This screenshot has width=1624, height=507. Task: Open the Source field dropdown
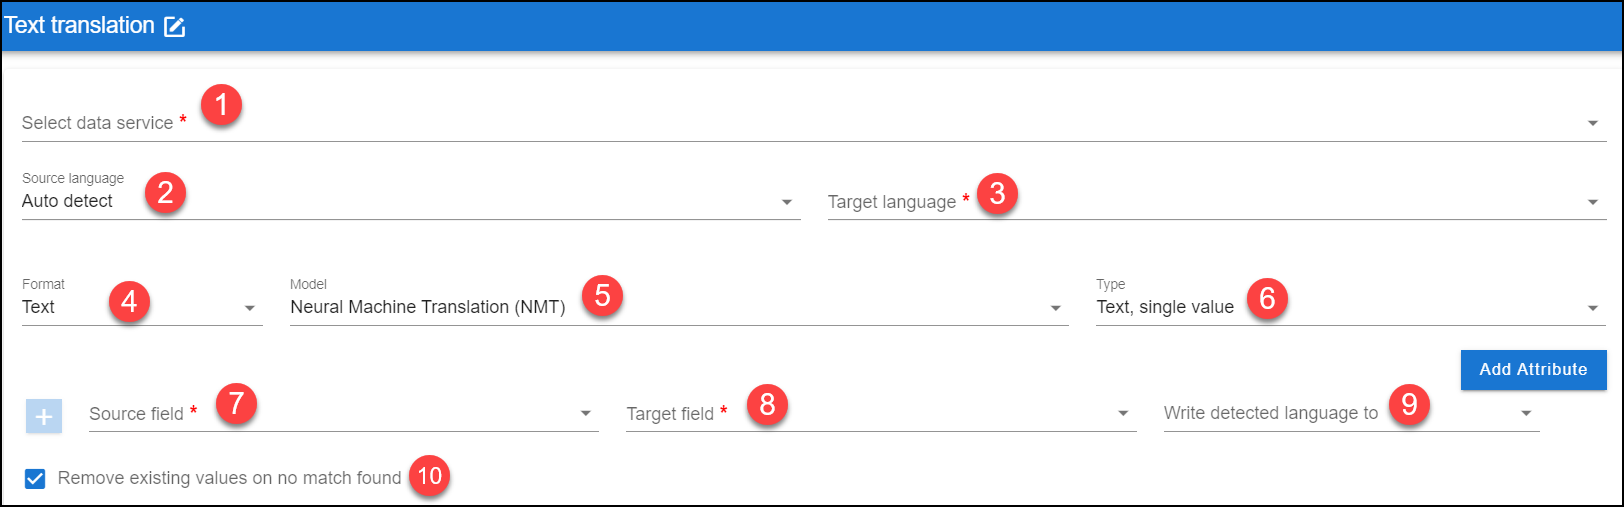click(344, 414)
